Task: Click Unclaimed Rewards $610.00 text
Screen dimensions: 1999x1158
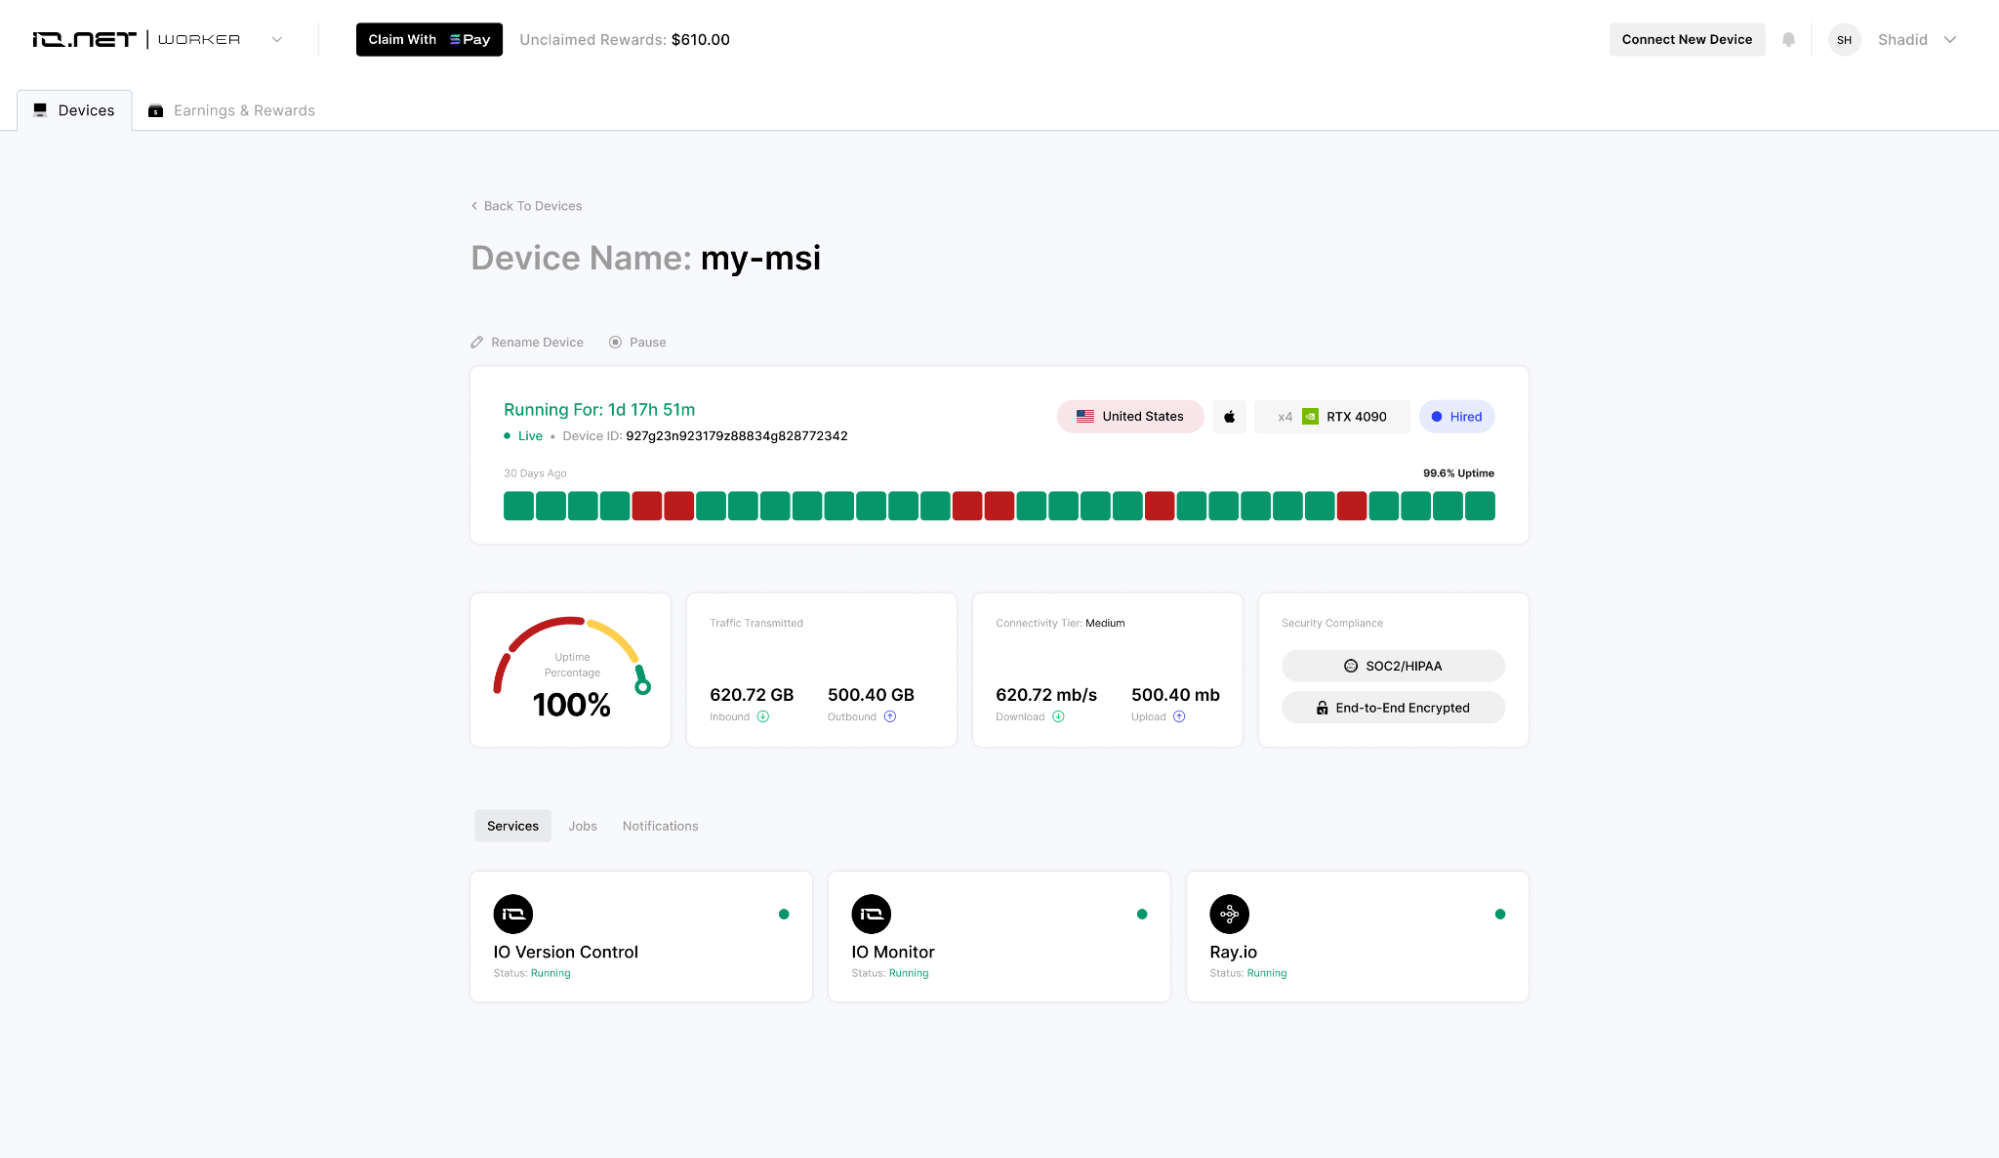Action: coord(624,40)
